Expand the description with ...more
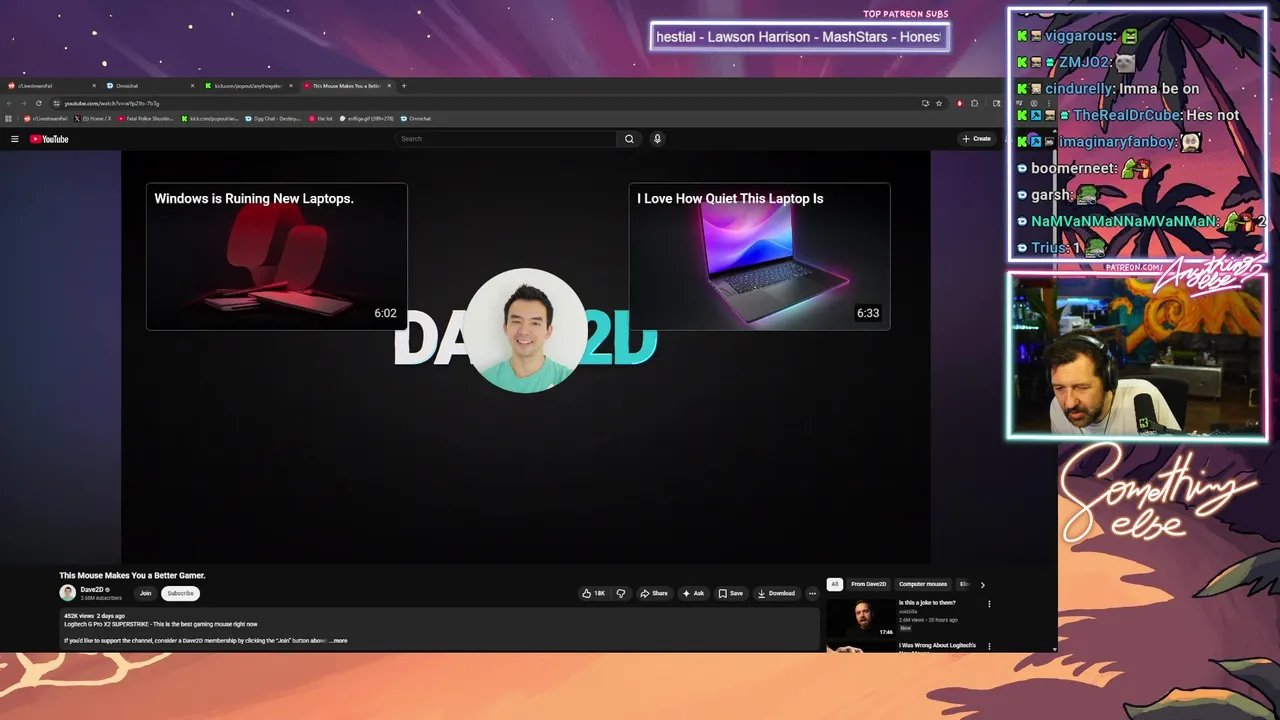1280x720 pixels. [339, 640]
